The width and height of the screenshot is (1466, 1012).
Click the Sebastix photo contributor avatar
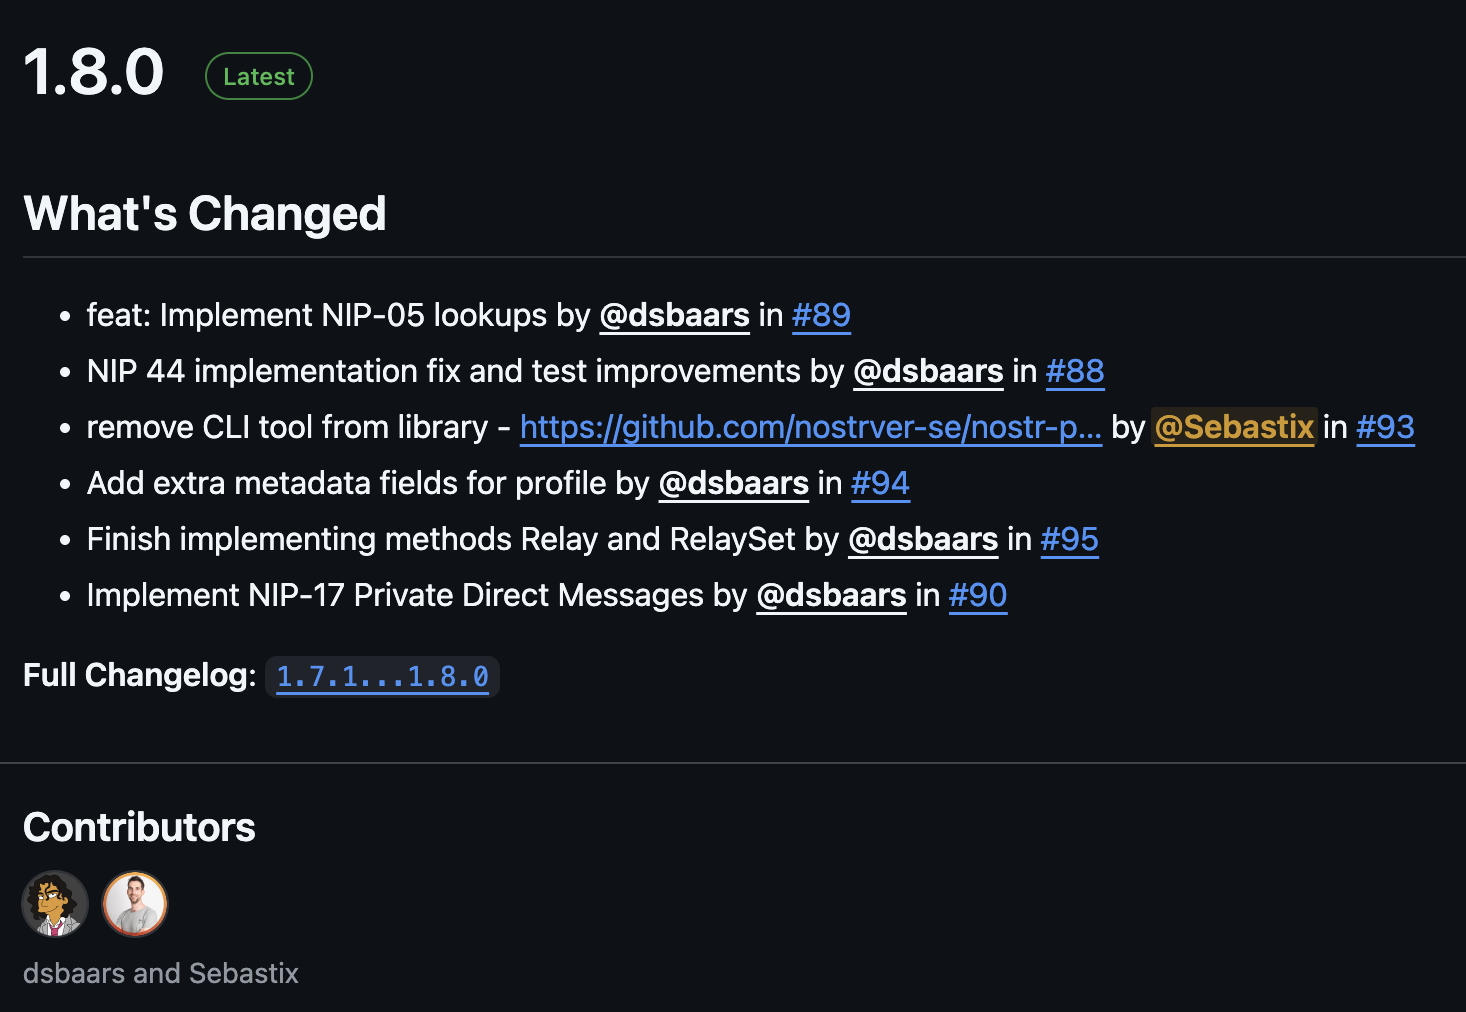click(135, 904)
